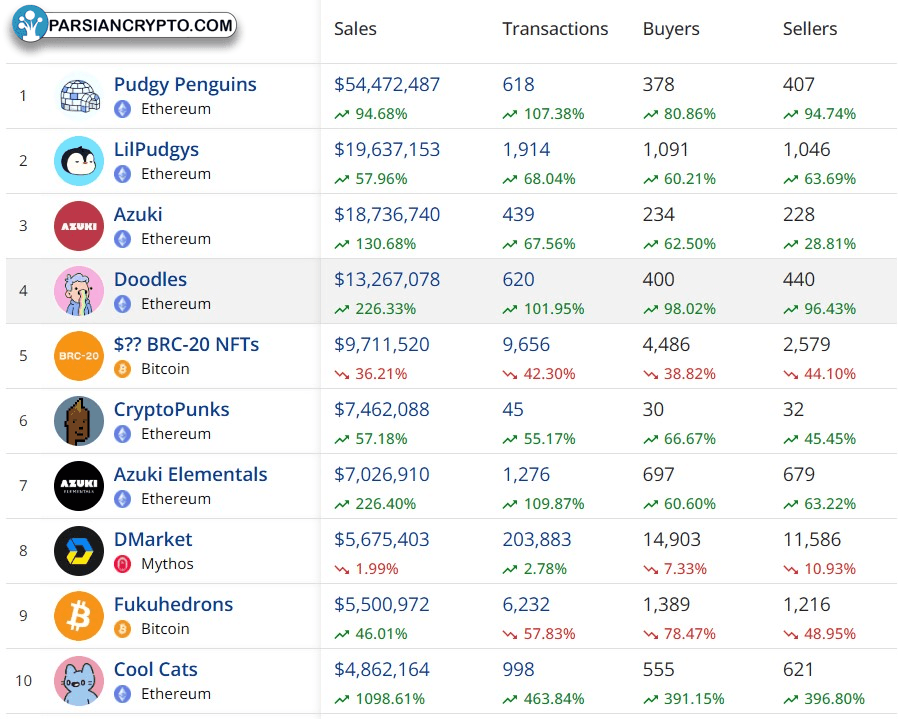This screenshot has height=719, width=898.
Task: Select the CryptoPunks pixel avatar
Action: click(x=79, y=421)
